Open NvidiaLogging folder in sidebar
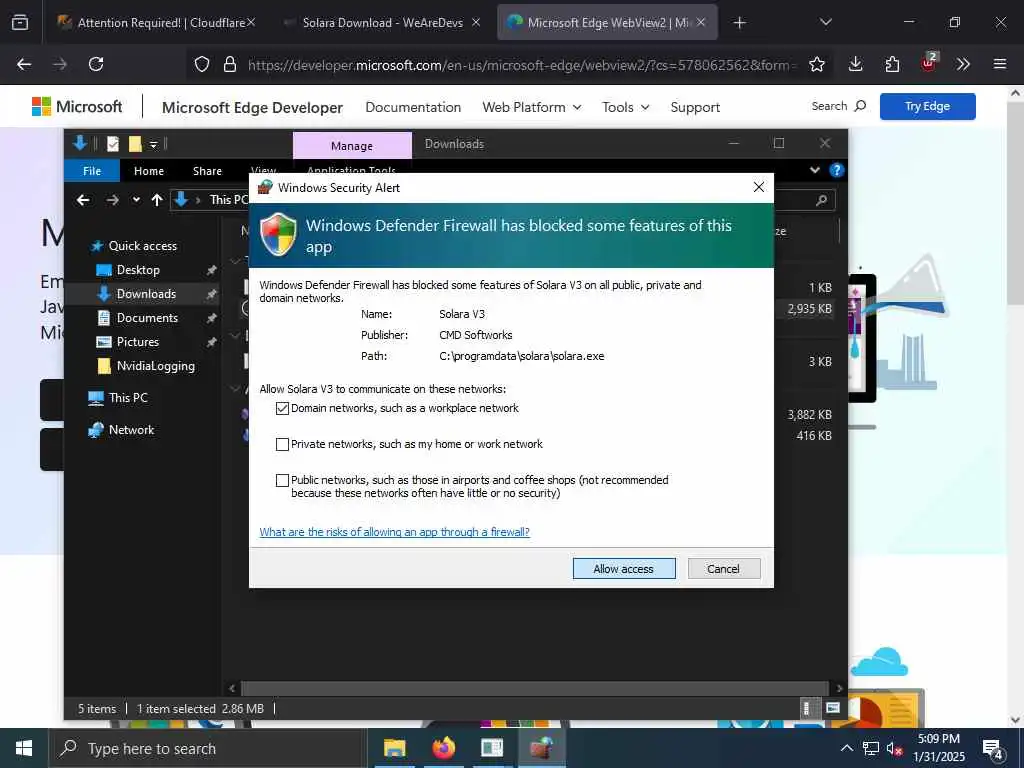1024x768 pixels. coord(155,366)
